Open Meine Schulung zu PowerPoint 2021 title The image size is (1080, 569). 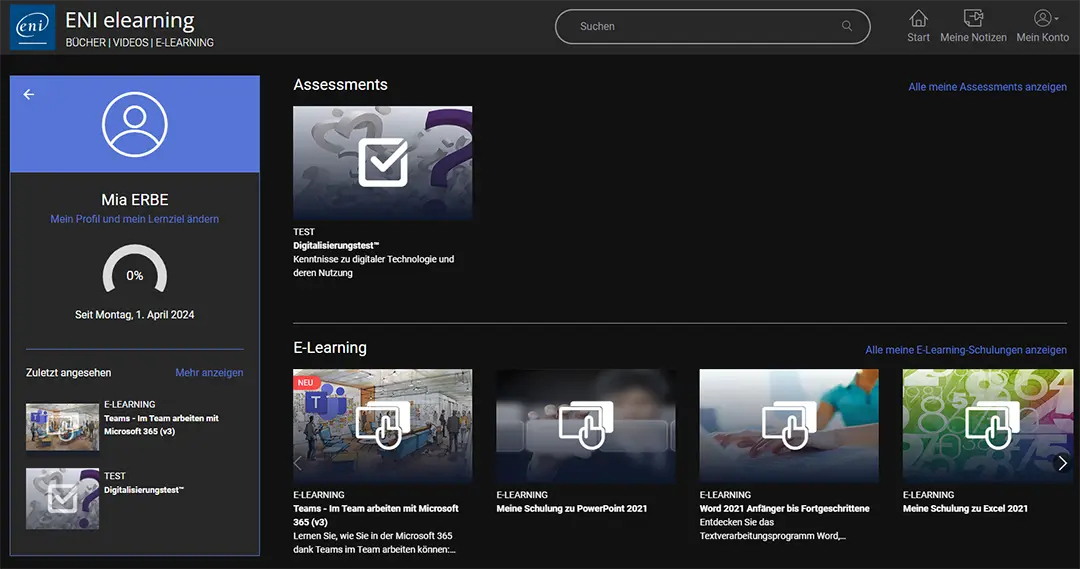click(572, 508)
